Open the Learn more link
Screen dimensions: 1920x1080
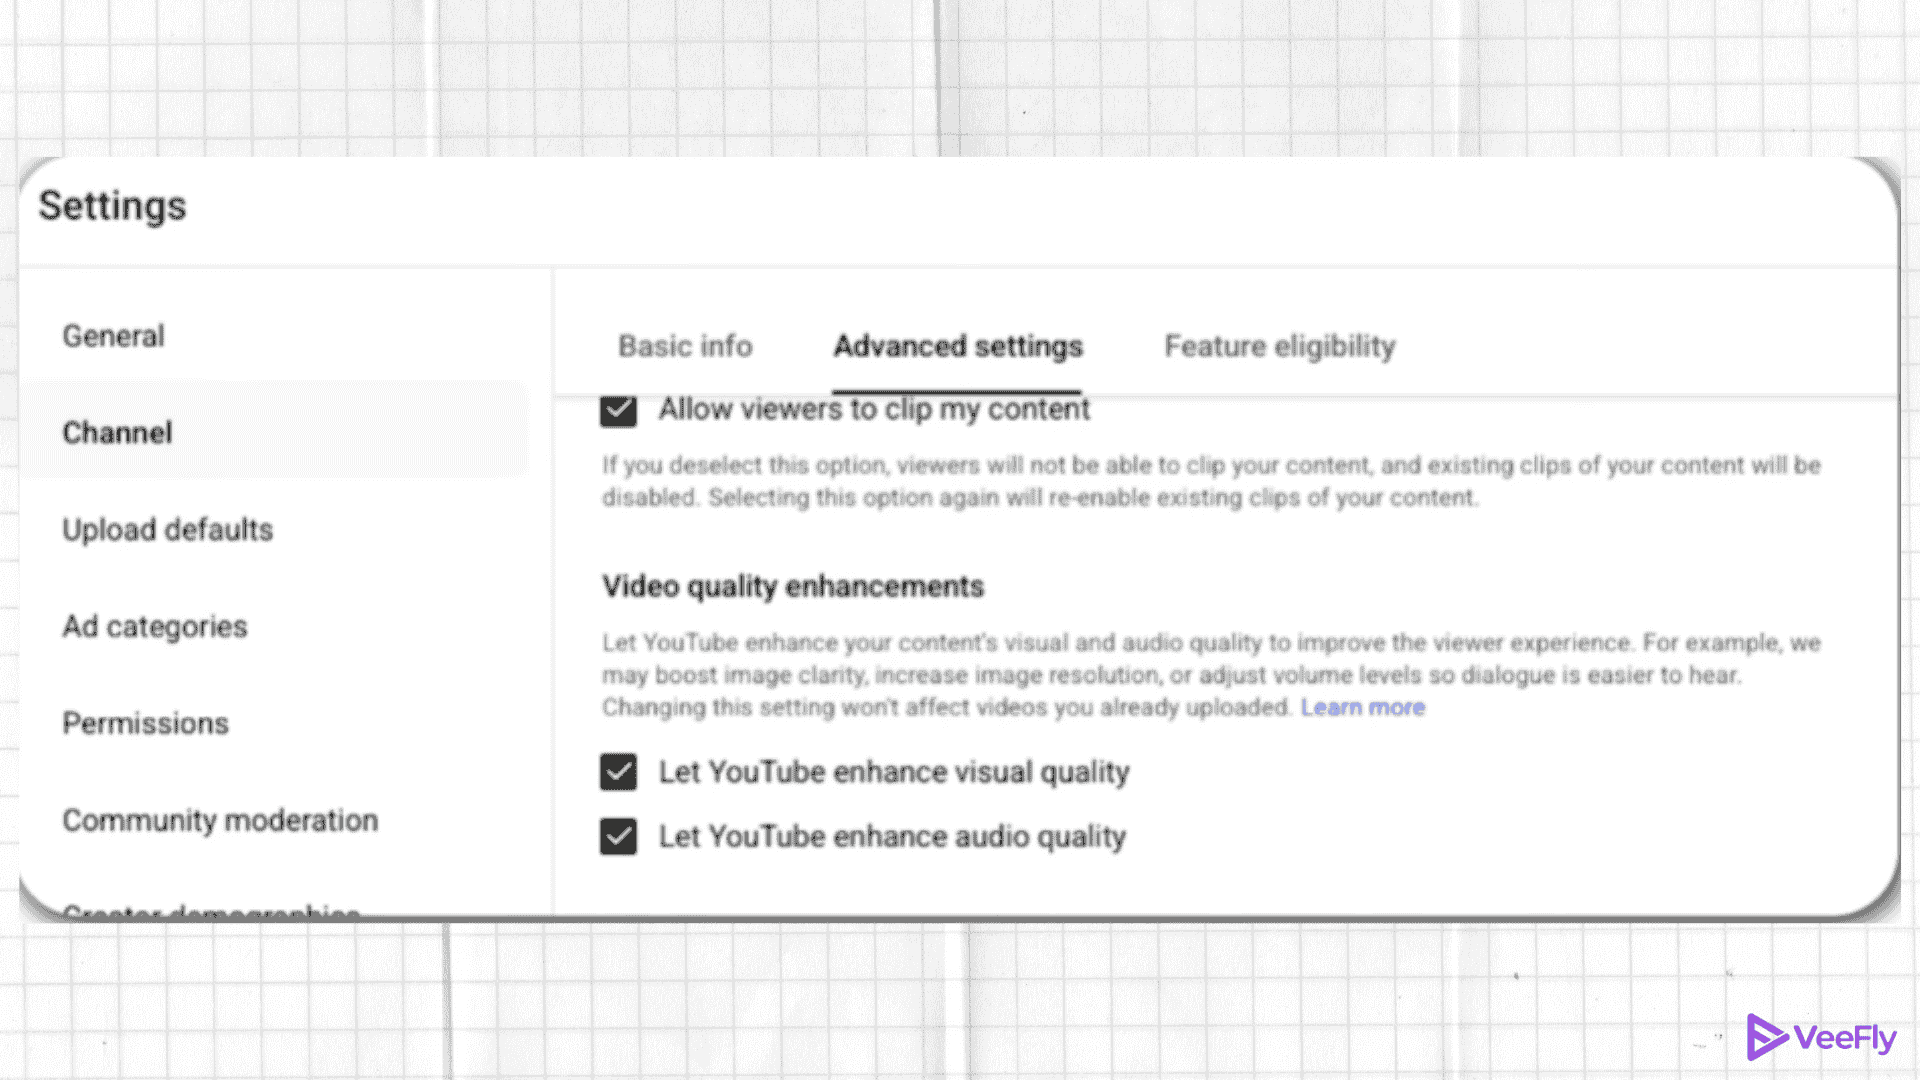[1363, 707]
